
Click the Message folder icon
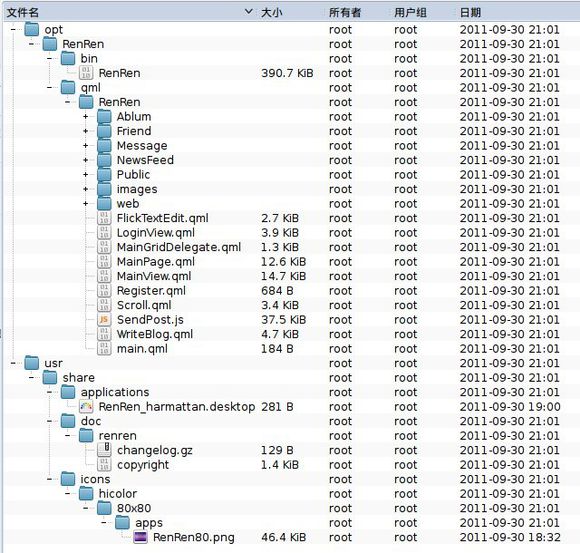coord(104,145)
